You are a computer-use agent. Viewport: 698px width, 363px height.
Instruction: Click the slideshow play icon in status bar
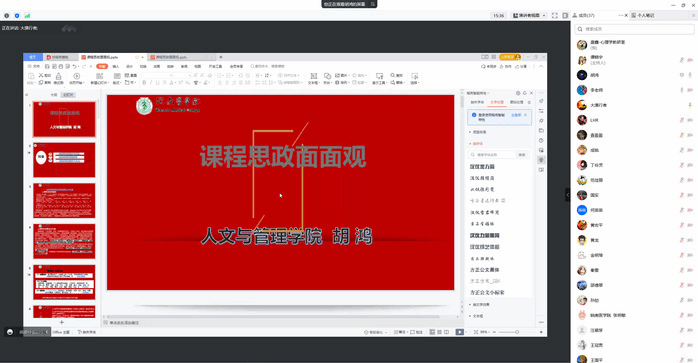tap(460, 332)
